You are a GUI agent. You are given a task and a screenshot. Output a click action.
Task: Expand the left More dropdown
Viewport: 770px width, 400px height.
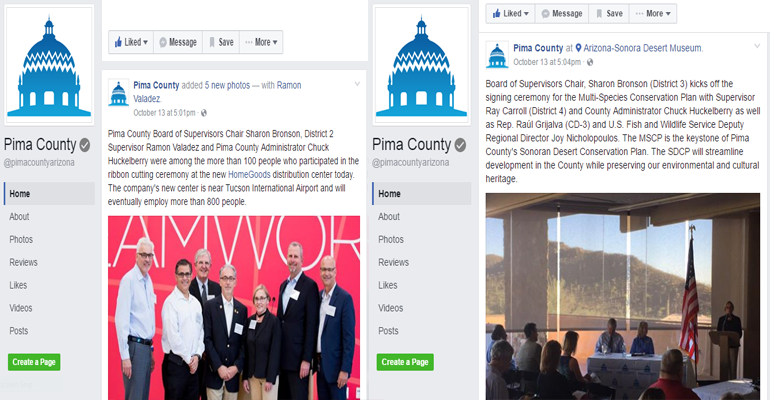[x=261, y=42]
